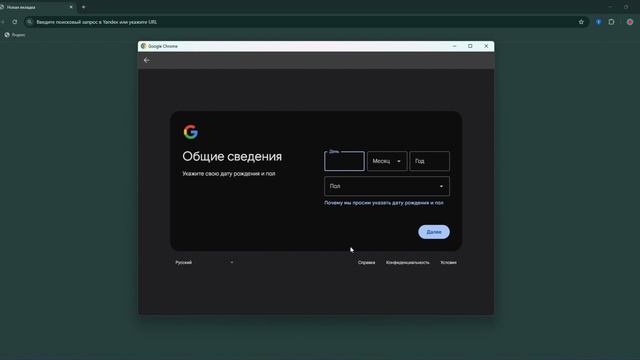
Task: Click the Chrome icon in the popup title bar
Action: pos(143,46)
